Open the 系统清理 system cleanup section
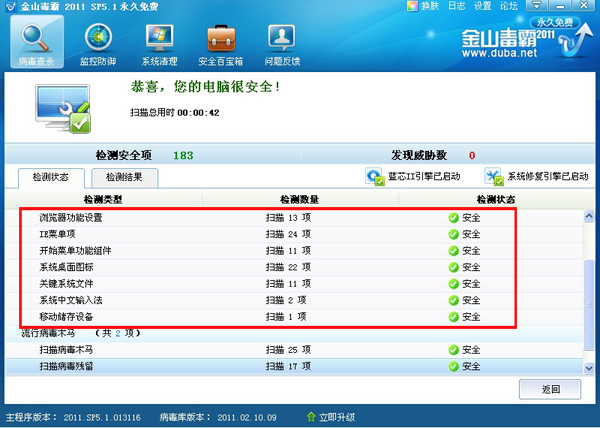This screenshot has height=428, width=600. pyautogui.click(x=160, y=45)
